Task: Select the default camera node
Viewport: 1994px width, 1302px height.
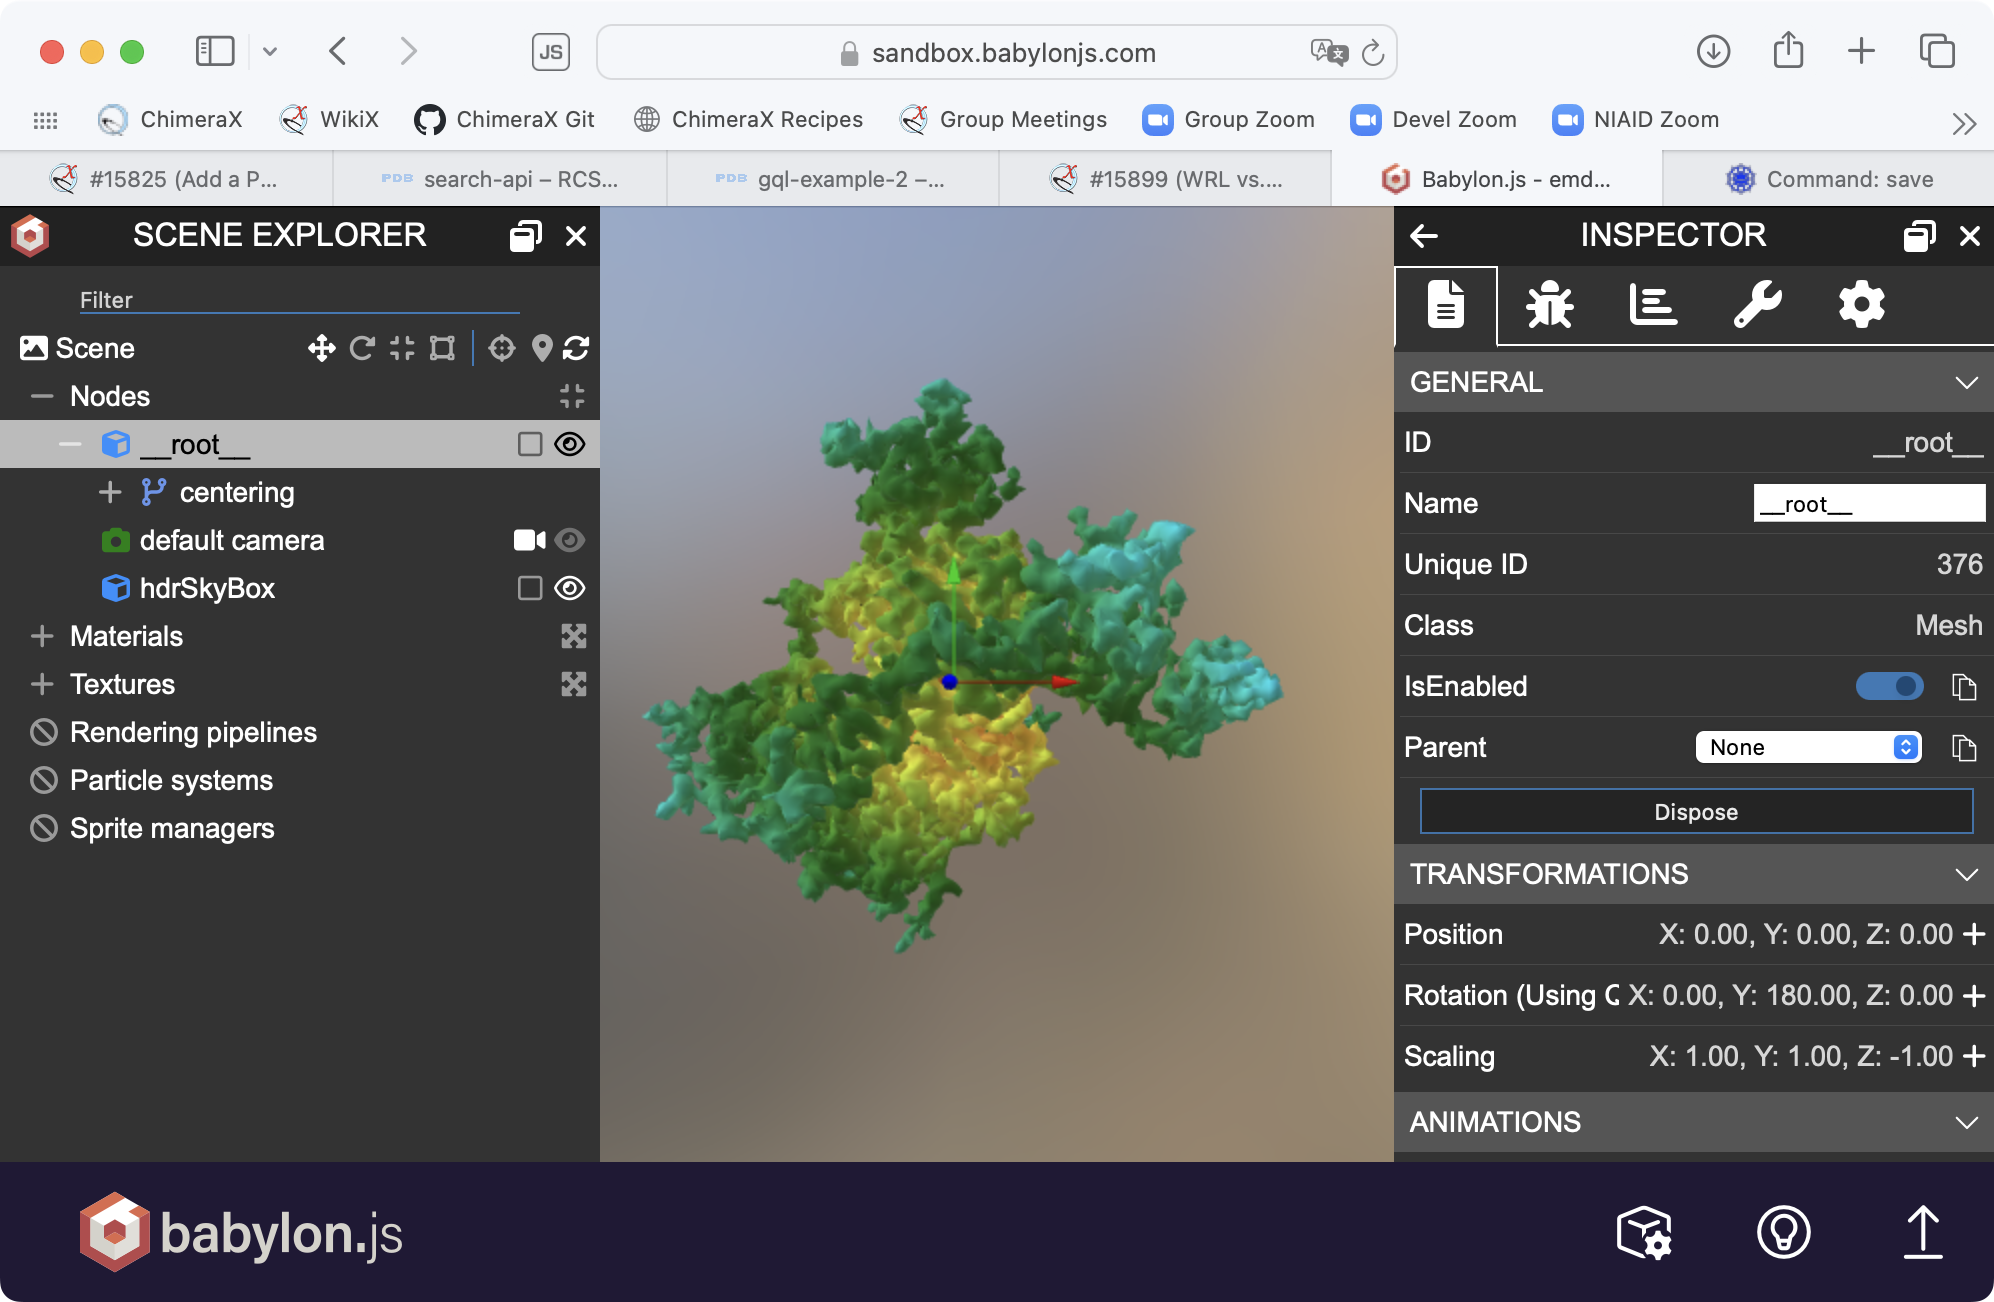Action: (x=232, y=540)
